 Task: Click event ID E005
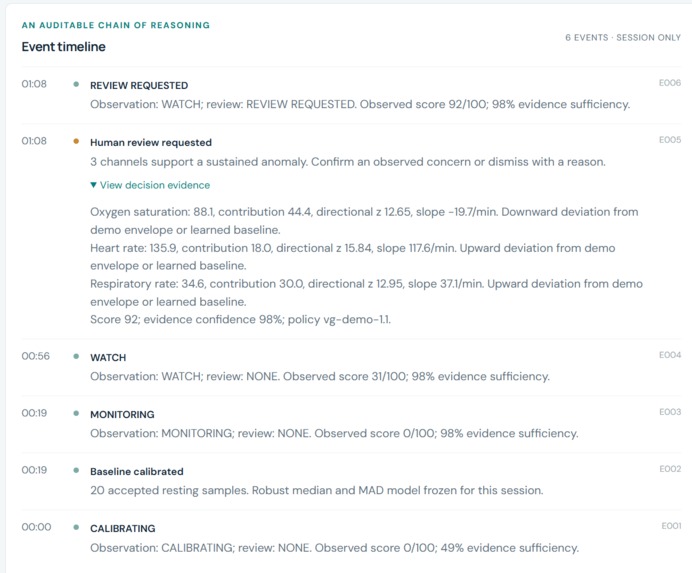[670, 139]
